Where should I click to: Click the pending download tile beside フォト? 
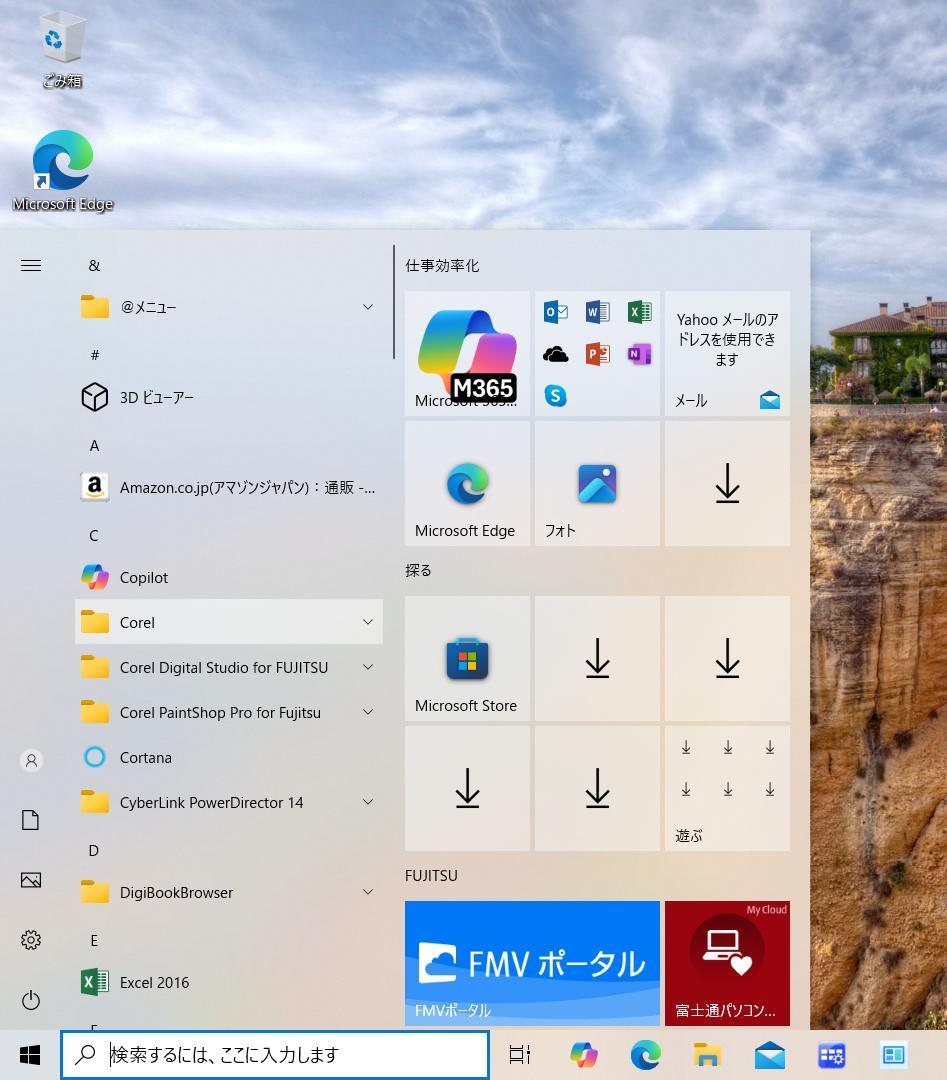727,484
